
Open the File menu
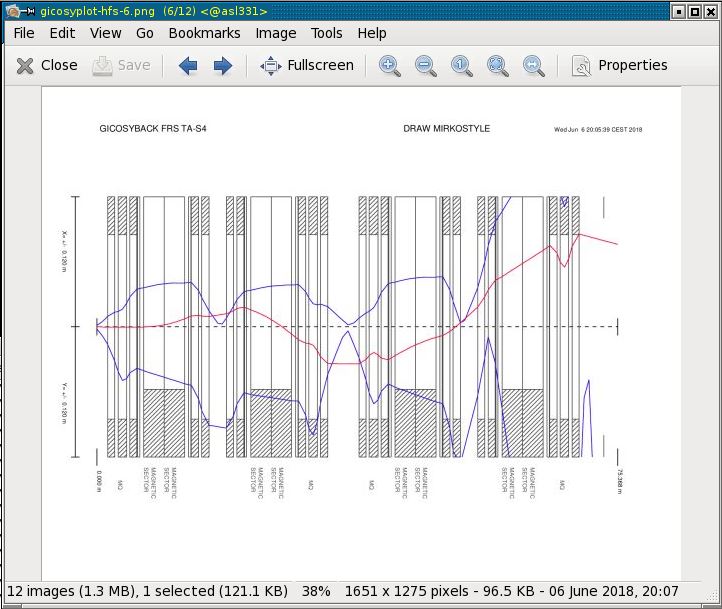(x=23, y=33)
